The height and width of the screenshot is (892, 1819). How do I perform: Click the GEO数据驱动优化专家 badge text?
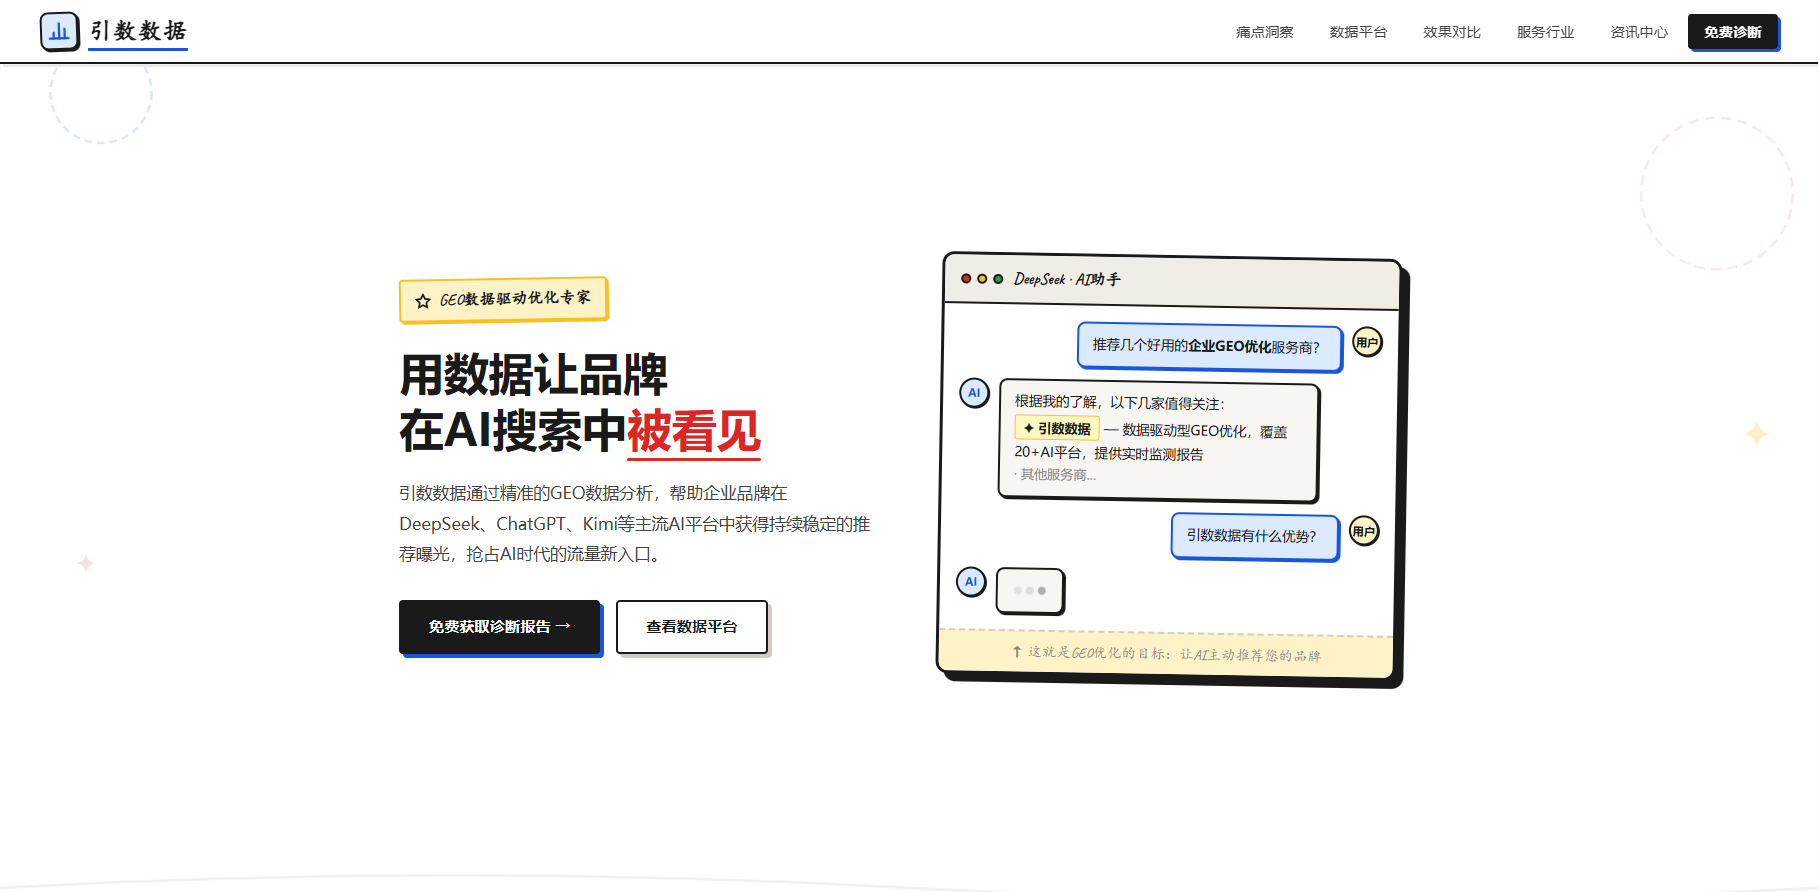pos(515,298)
